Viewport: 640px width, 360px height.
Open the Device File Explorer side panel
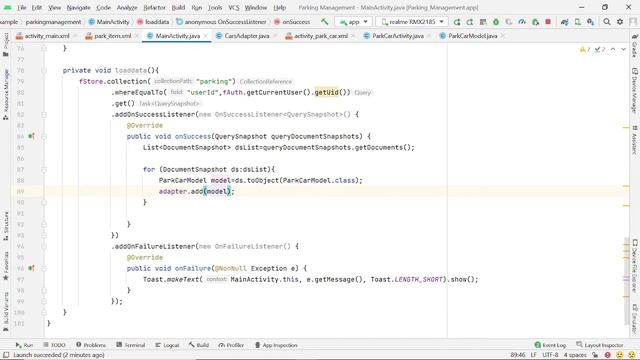[x=635, y=266]
